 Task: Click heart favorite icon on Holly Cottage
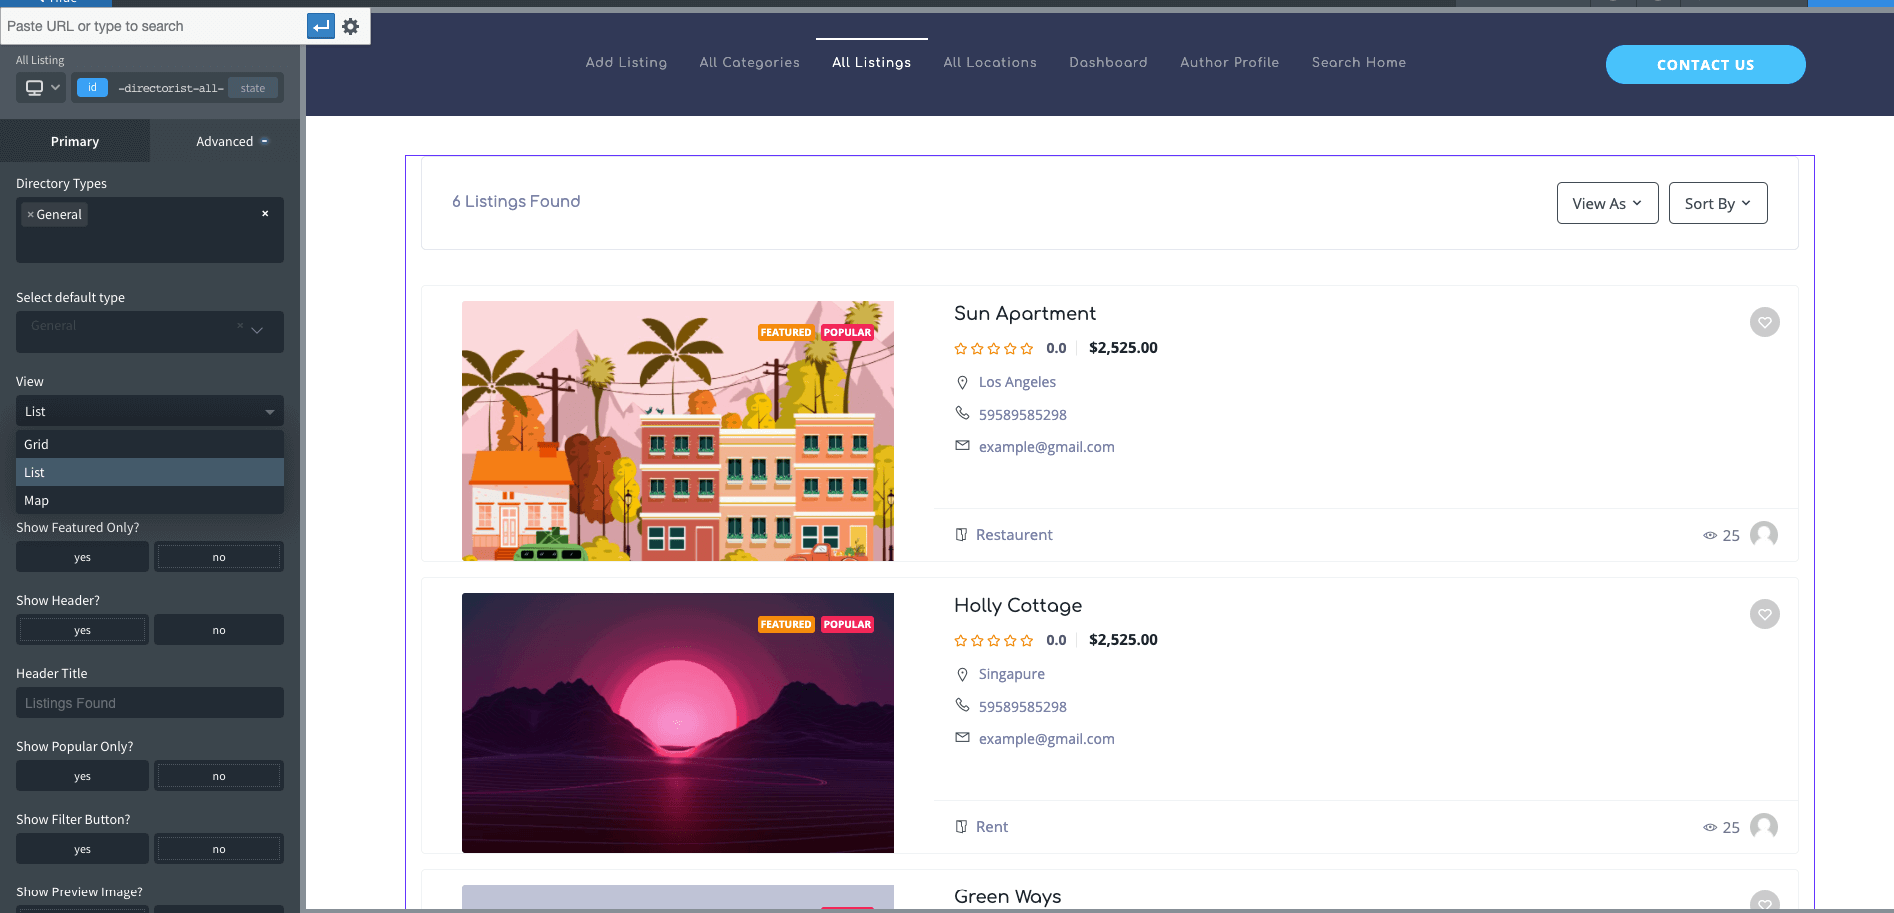(x=1764, y=614)
